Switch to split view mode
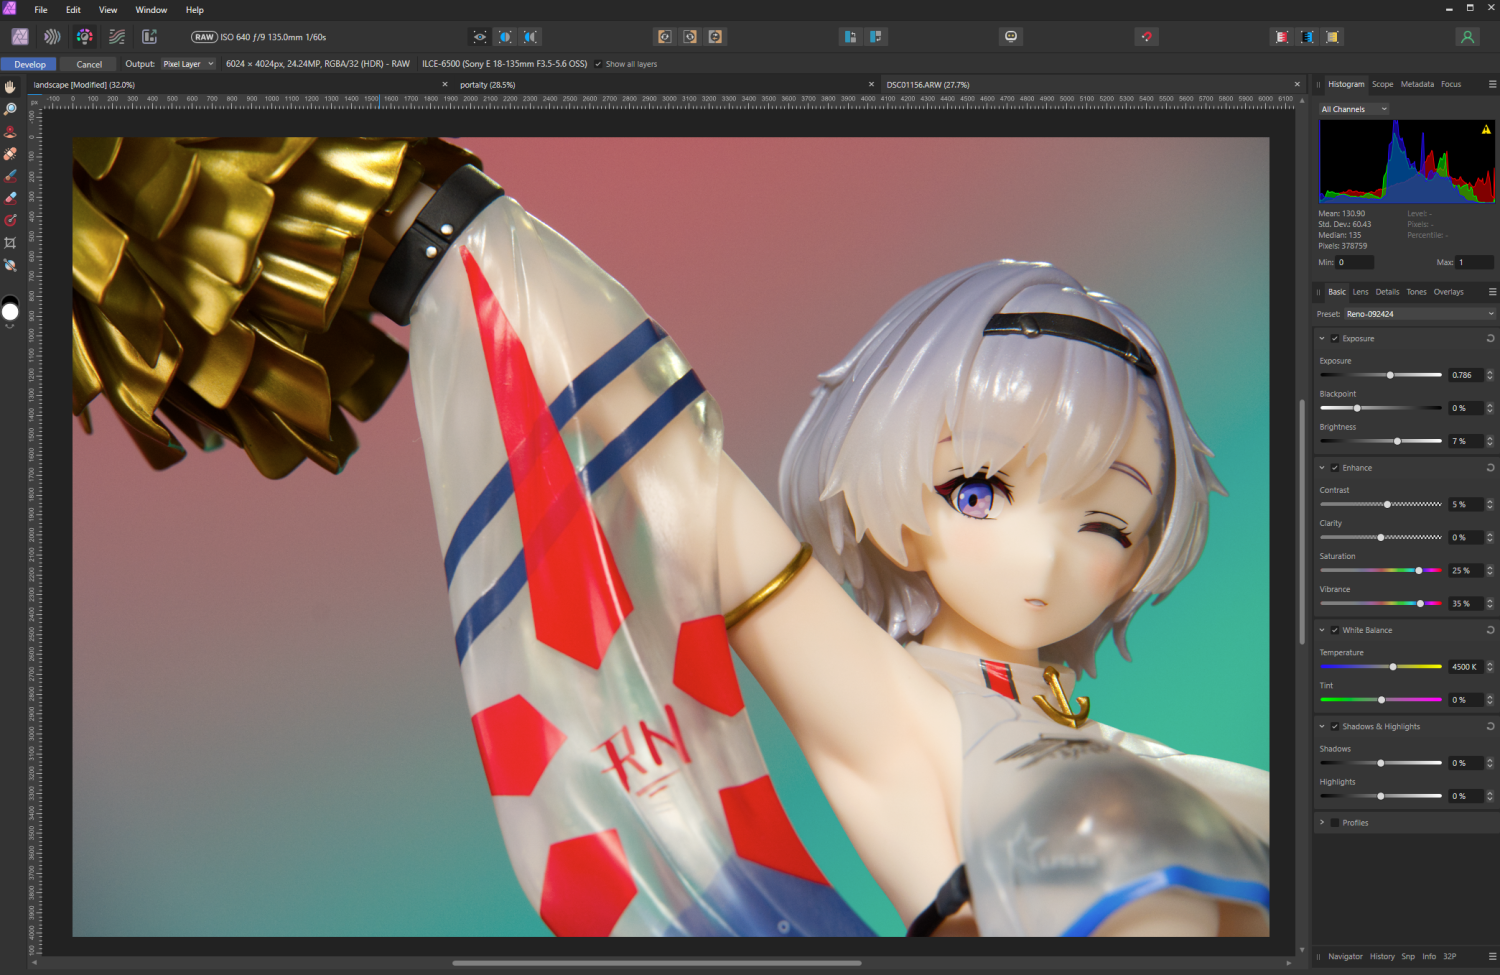The height and width of the screenshot is (975, 1500). tap(505, 36)
